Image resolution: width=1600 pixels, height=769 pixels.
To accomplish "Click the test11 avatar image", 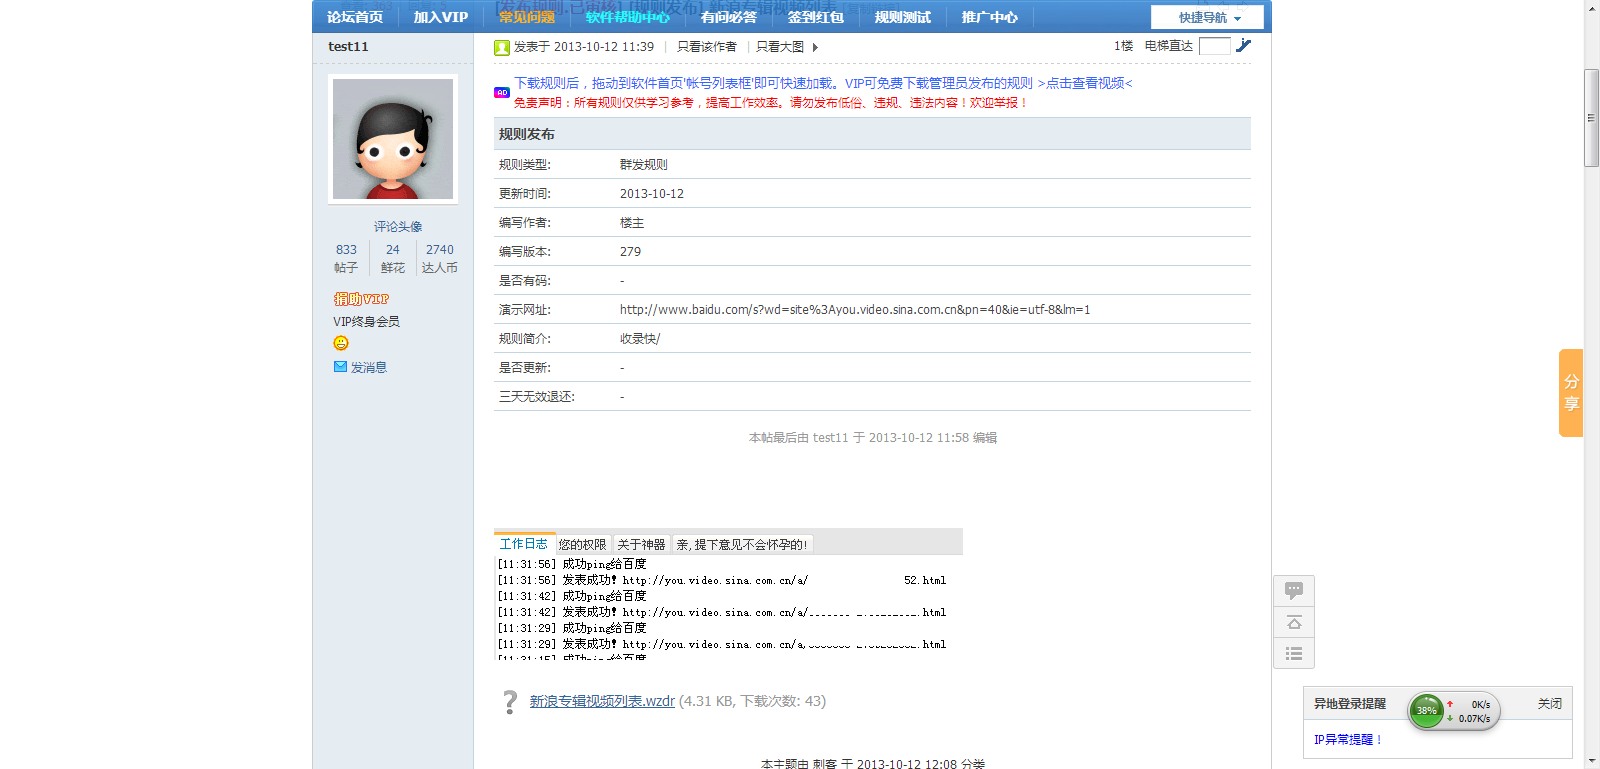I will (x=393, y=139).
